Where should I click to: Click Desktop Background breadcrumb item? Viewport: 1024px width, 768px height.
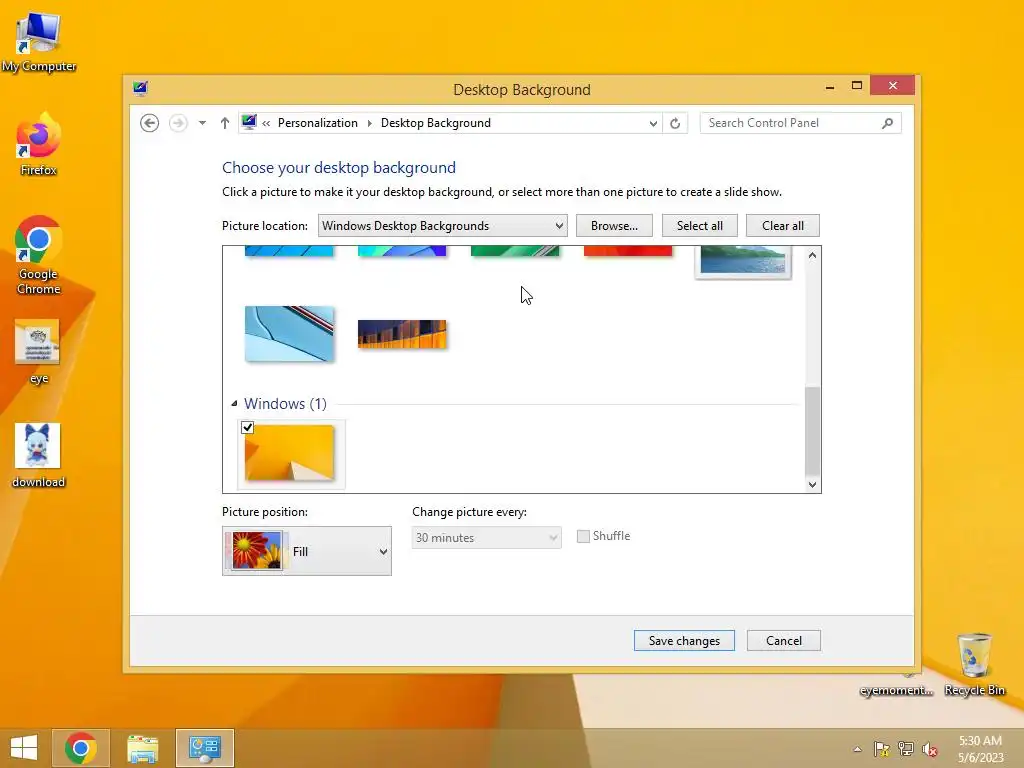click(x=436, y=123)
